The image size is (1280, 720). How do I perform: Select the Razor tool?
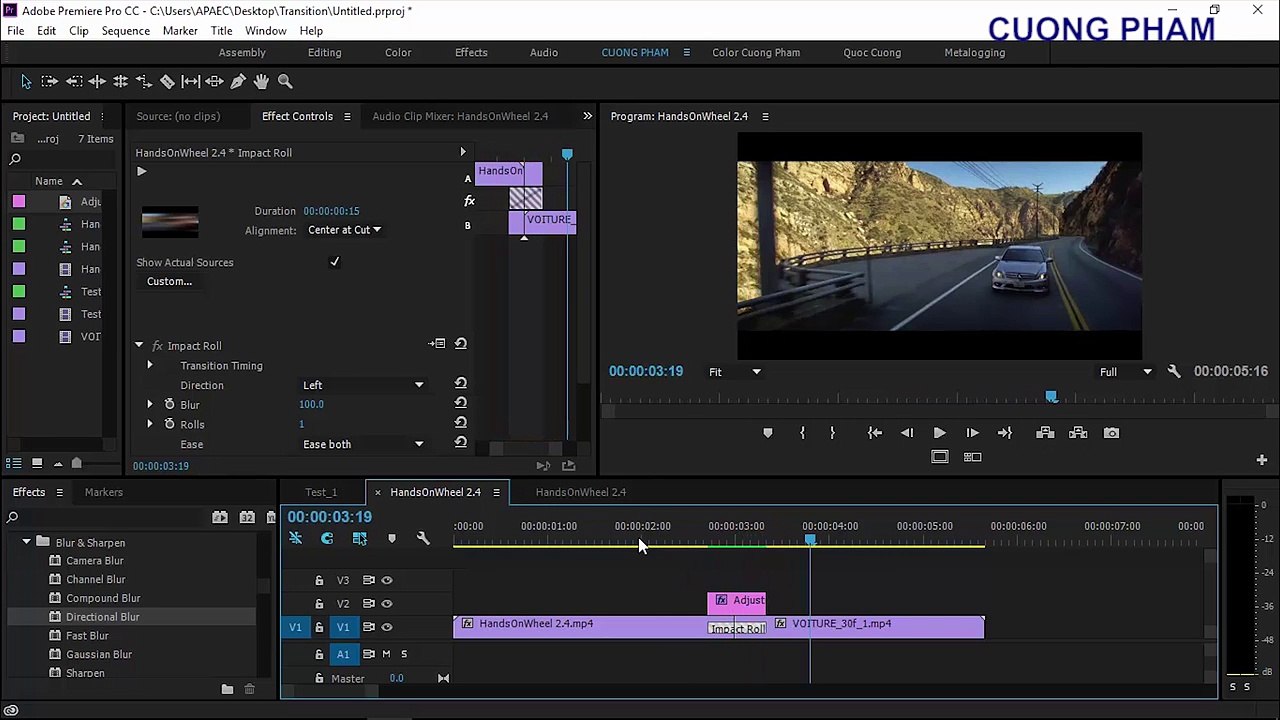click(167, 81)
